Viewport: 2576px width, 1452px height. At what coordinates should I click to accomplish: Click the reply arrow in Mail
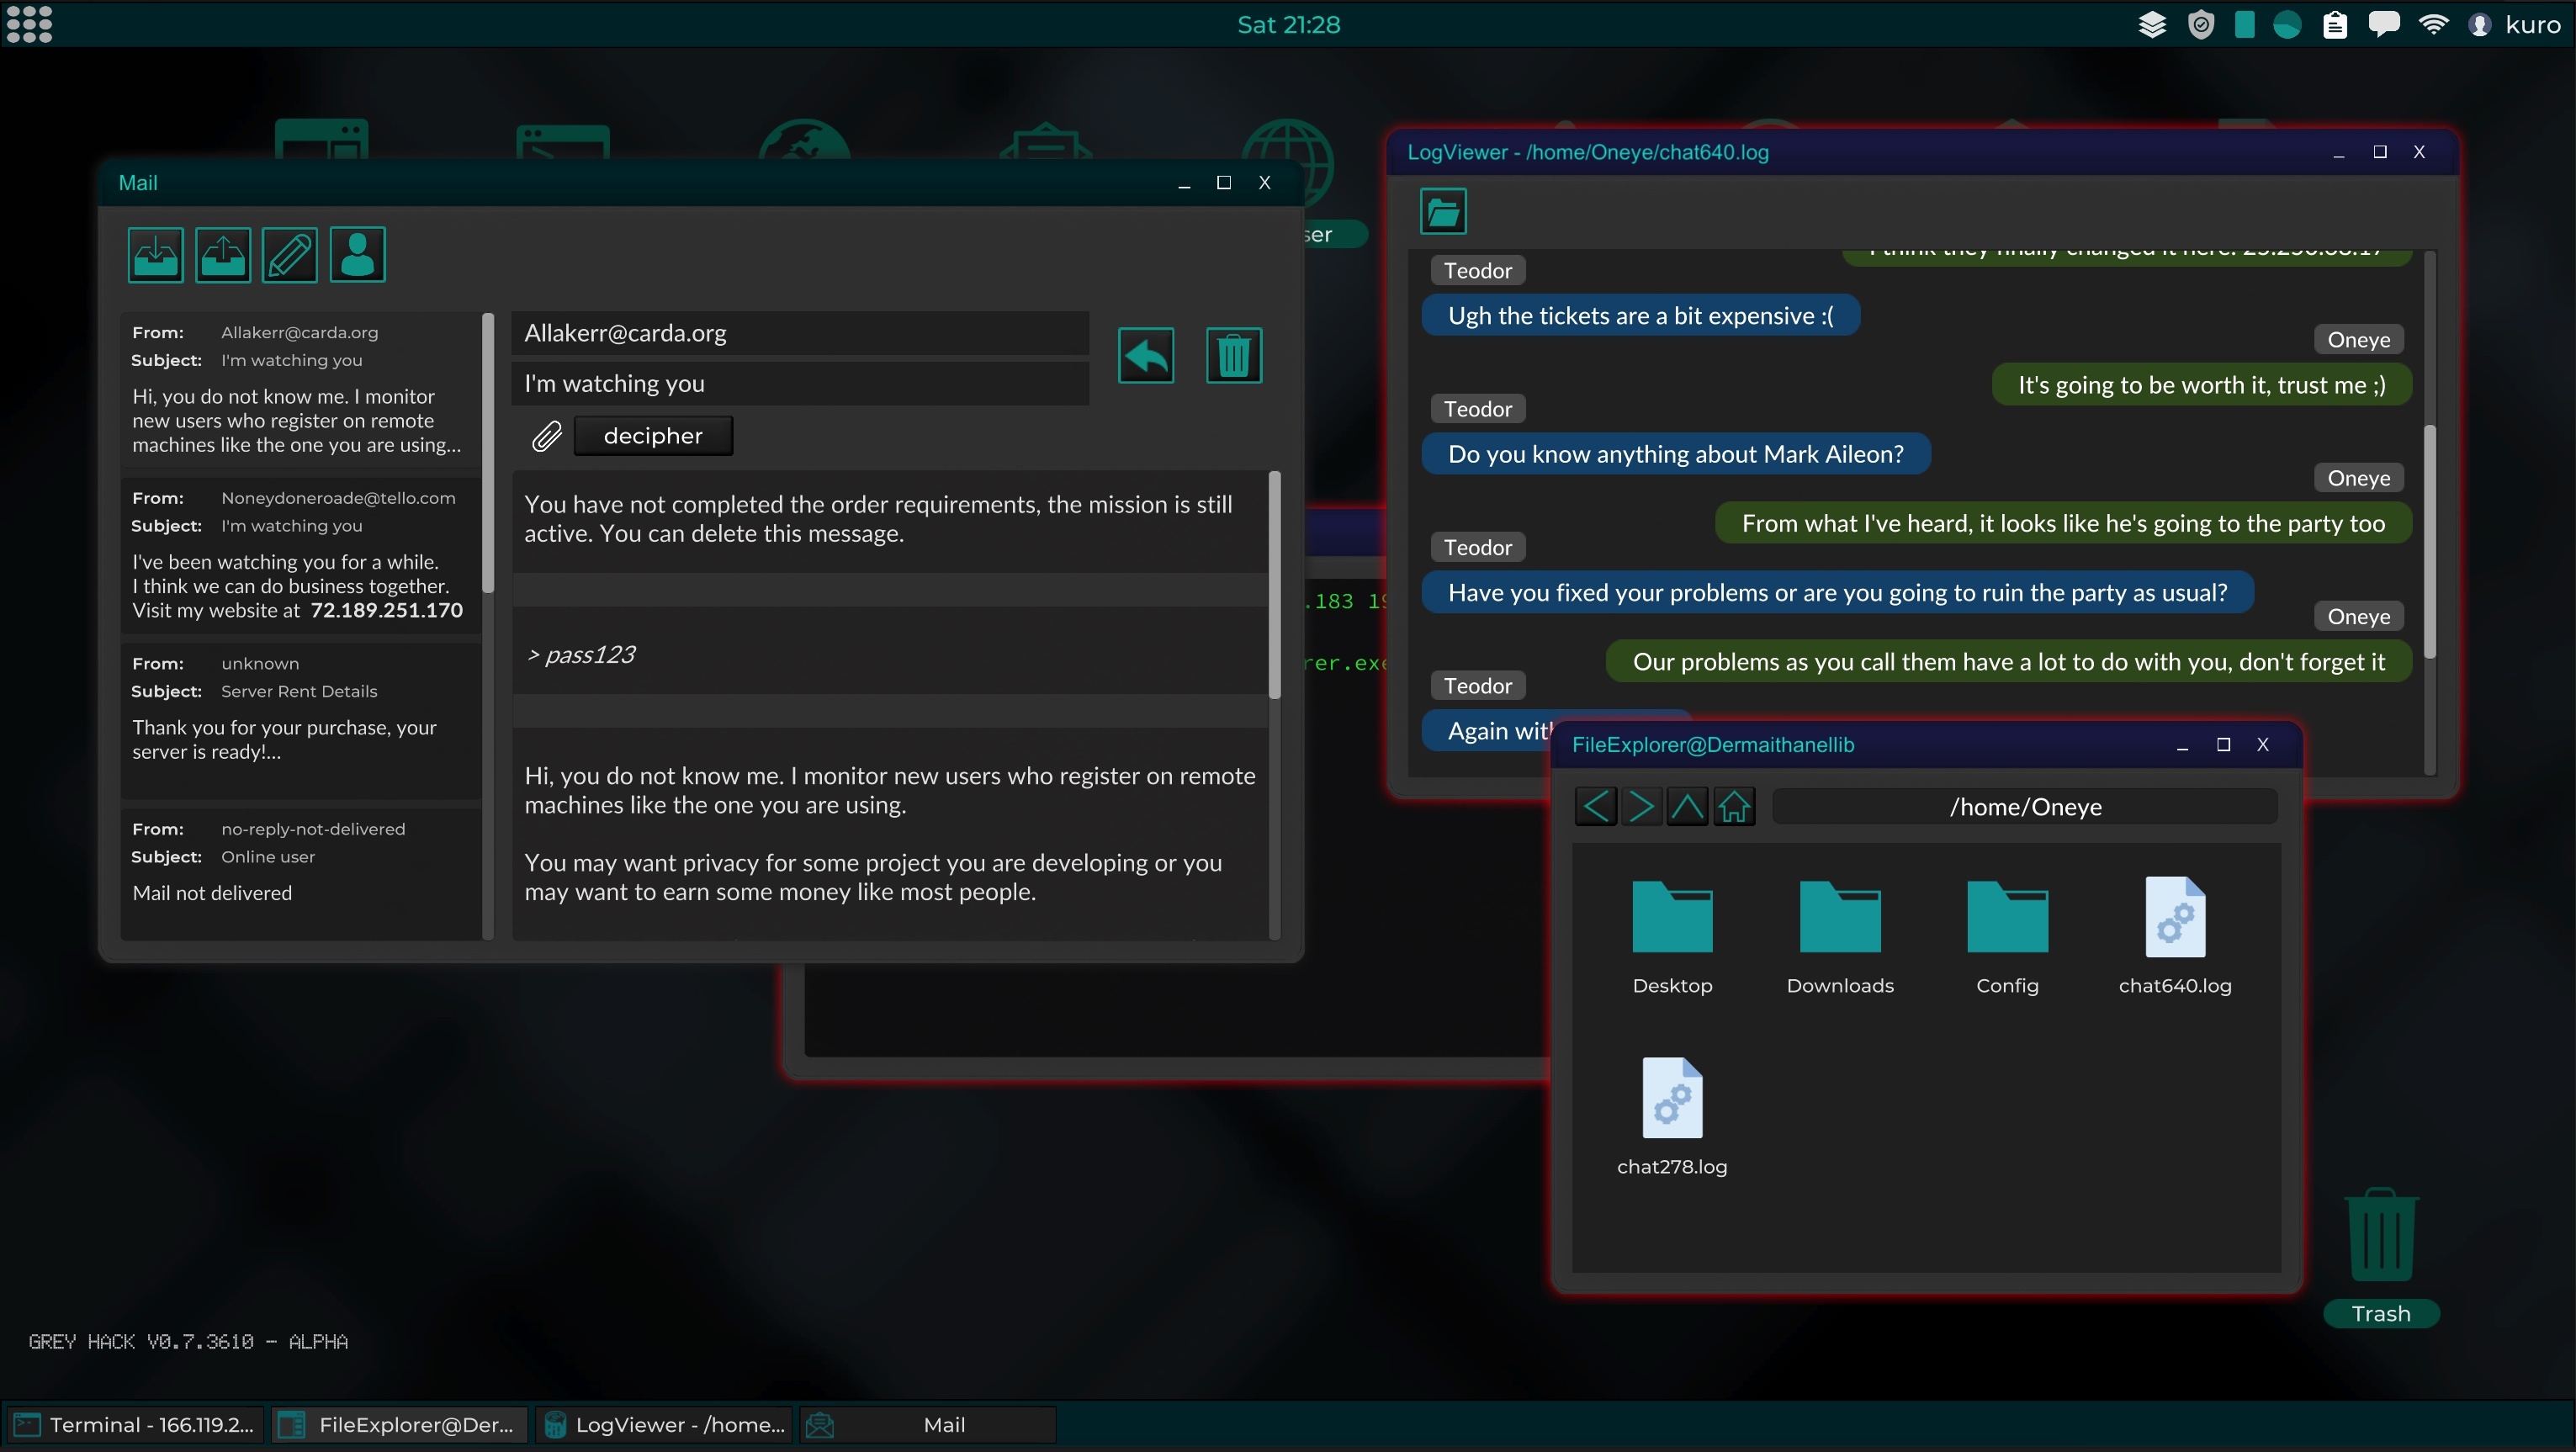pyautogui.click(x=1145, y=355)
